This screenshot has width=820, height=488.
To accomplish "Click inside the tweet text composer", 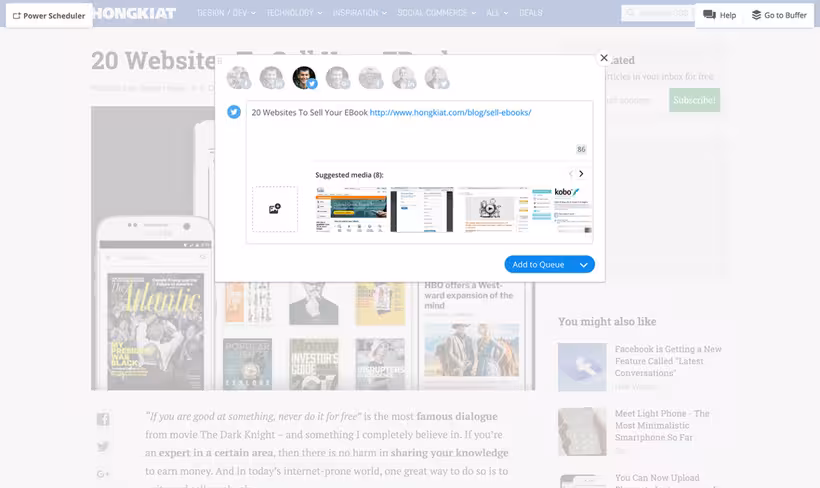I will [419, 131].
